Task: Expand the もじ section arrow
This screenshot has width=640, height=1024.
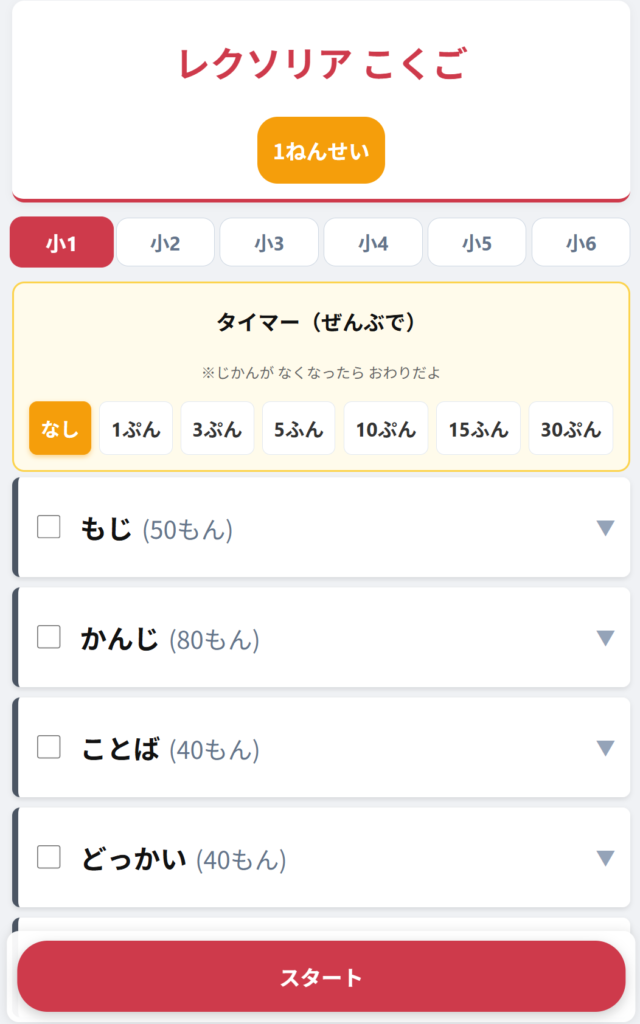Action: pyautogui.click(x=605, y=528)
